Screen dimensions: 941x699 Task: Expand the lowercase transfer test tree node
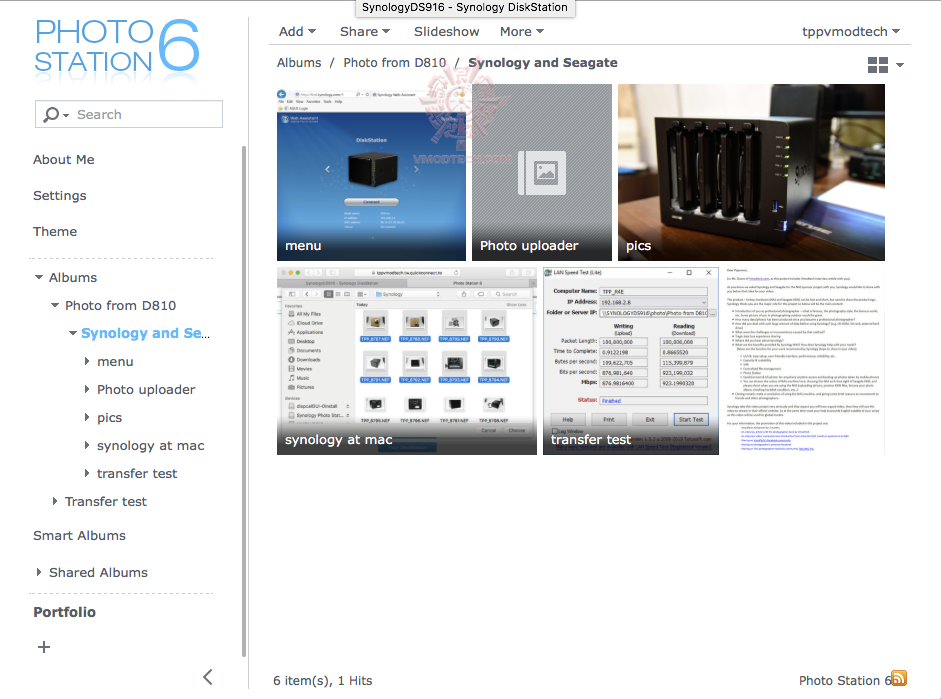86,473
